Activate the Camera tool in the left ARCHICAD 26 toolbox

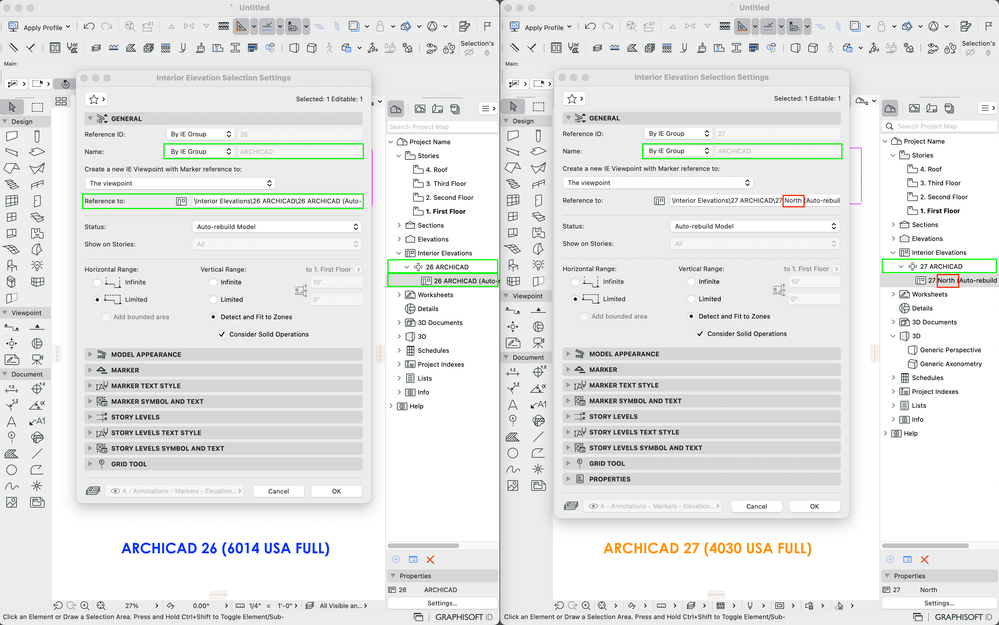click(37, 360)
